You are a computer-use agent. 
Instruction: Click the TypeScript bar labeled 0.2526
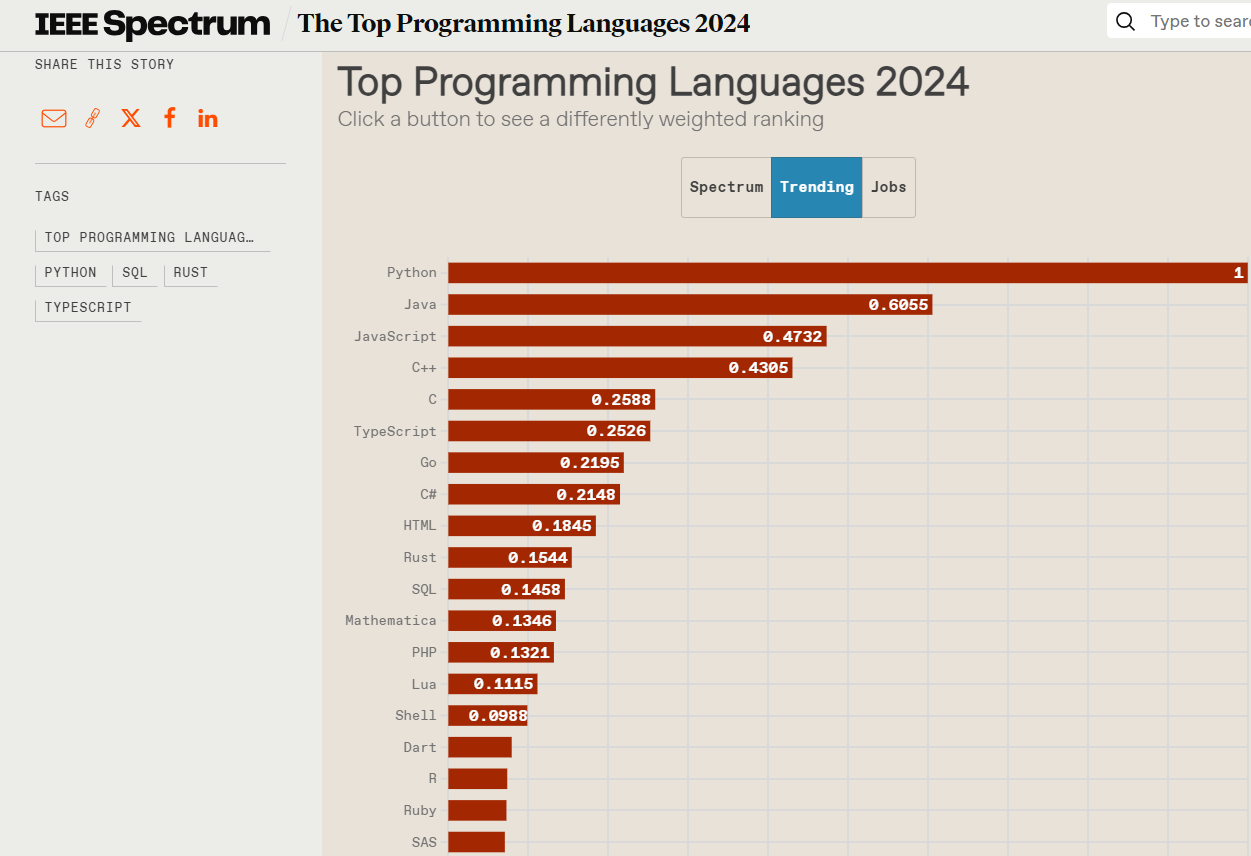click(x=549, y=431)
